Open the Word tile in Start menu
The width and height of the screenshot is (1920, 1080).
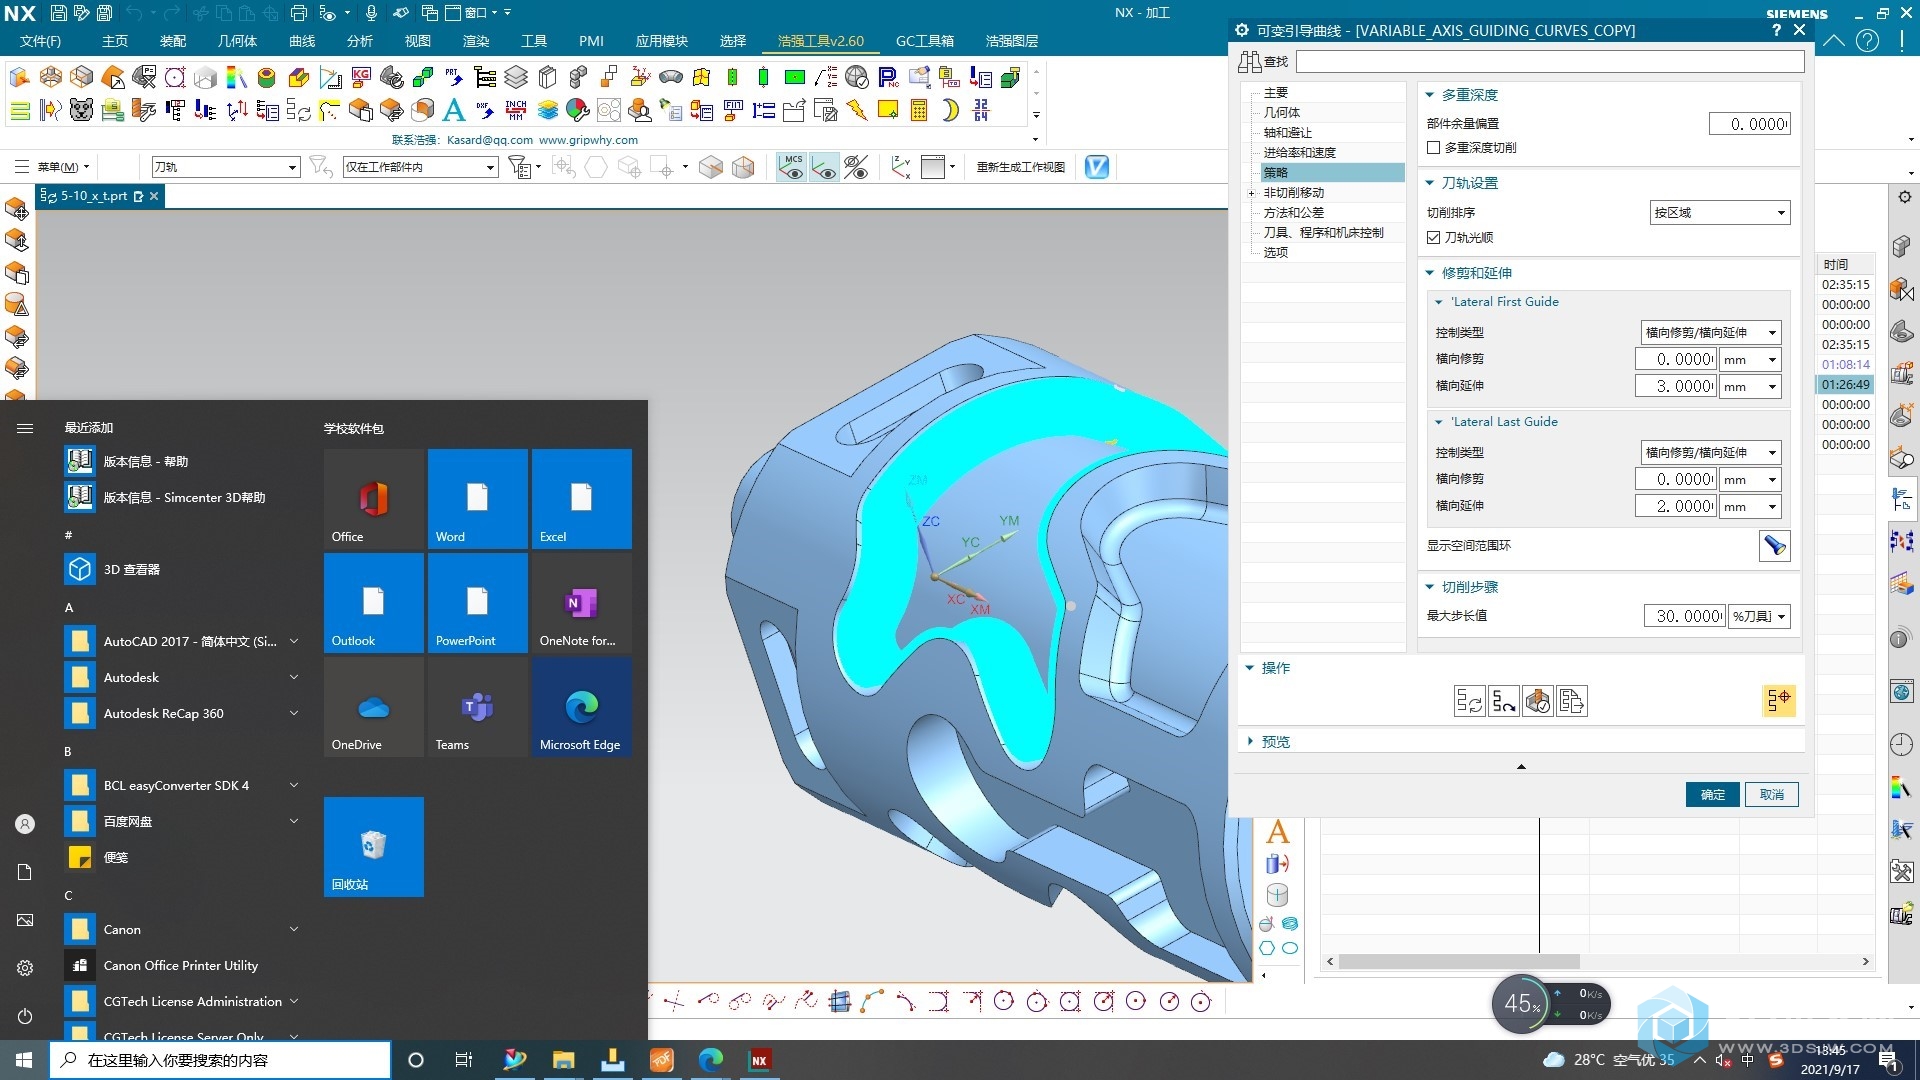[477, 498]
